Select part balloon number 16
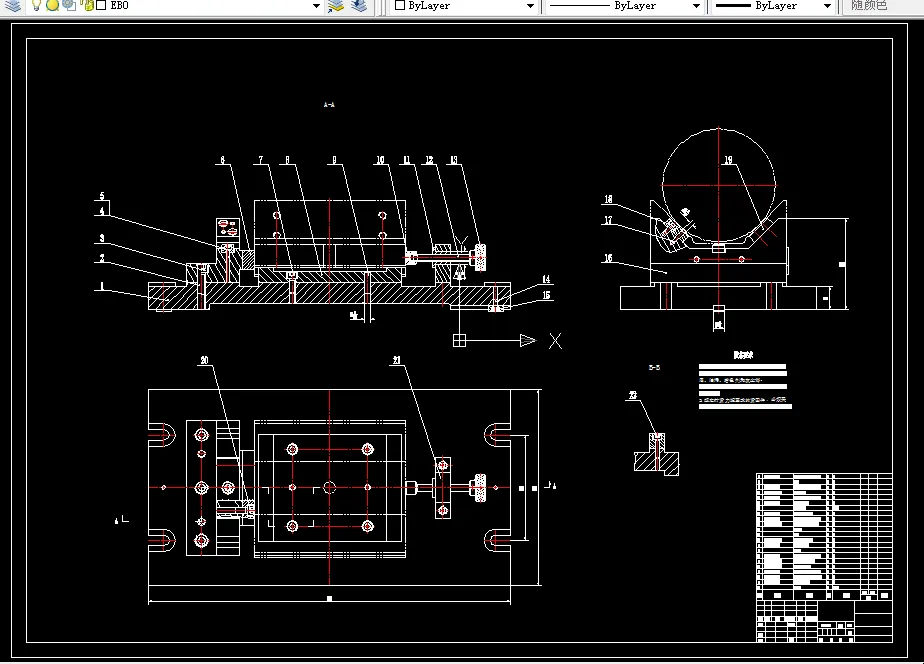Image resolution: width=924 pixels, height=664 pixels. tap(608, 258)
